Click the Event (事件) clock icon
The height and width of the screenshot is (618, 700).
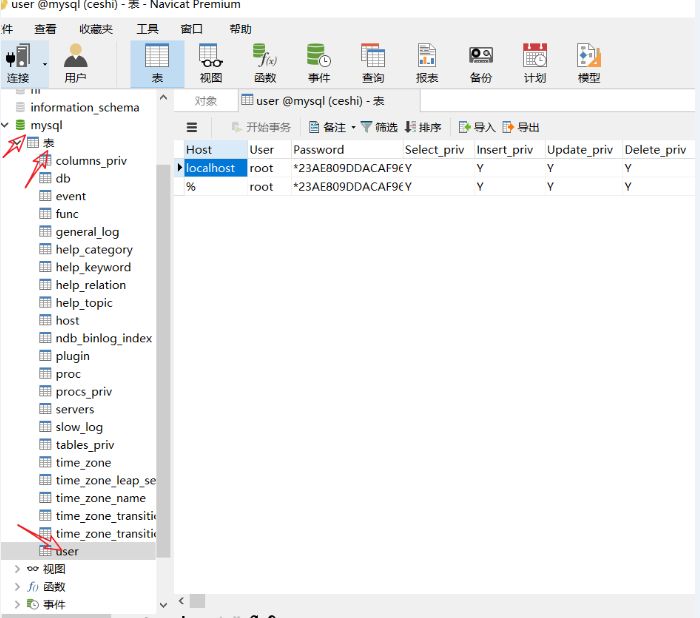point(319,56)
